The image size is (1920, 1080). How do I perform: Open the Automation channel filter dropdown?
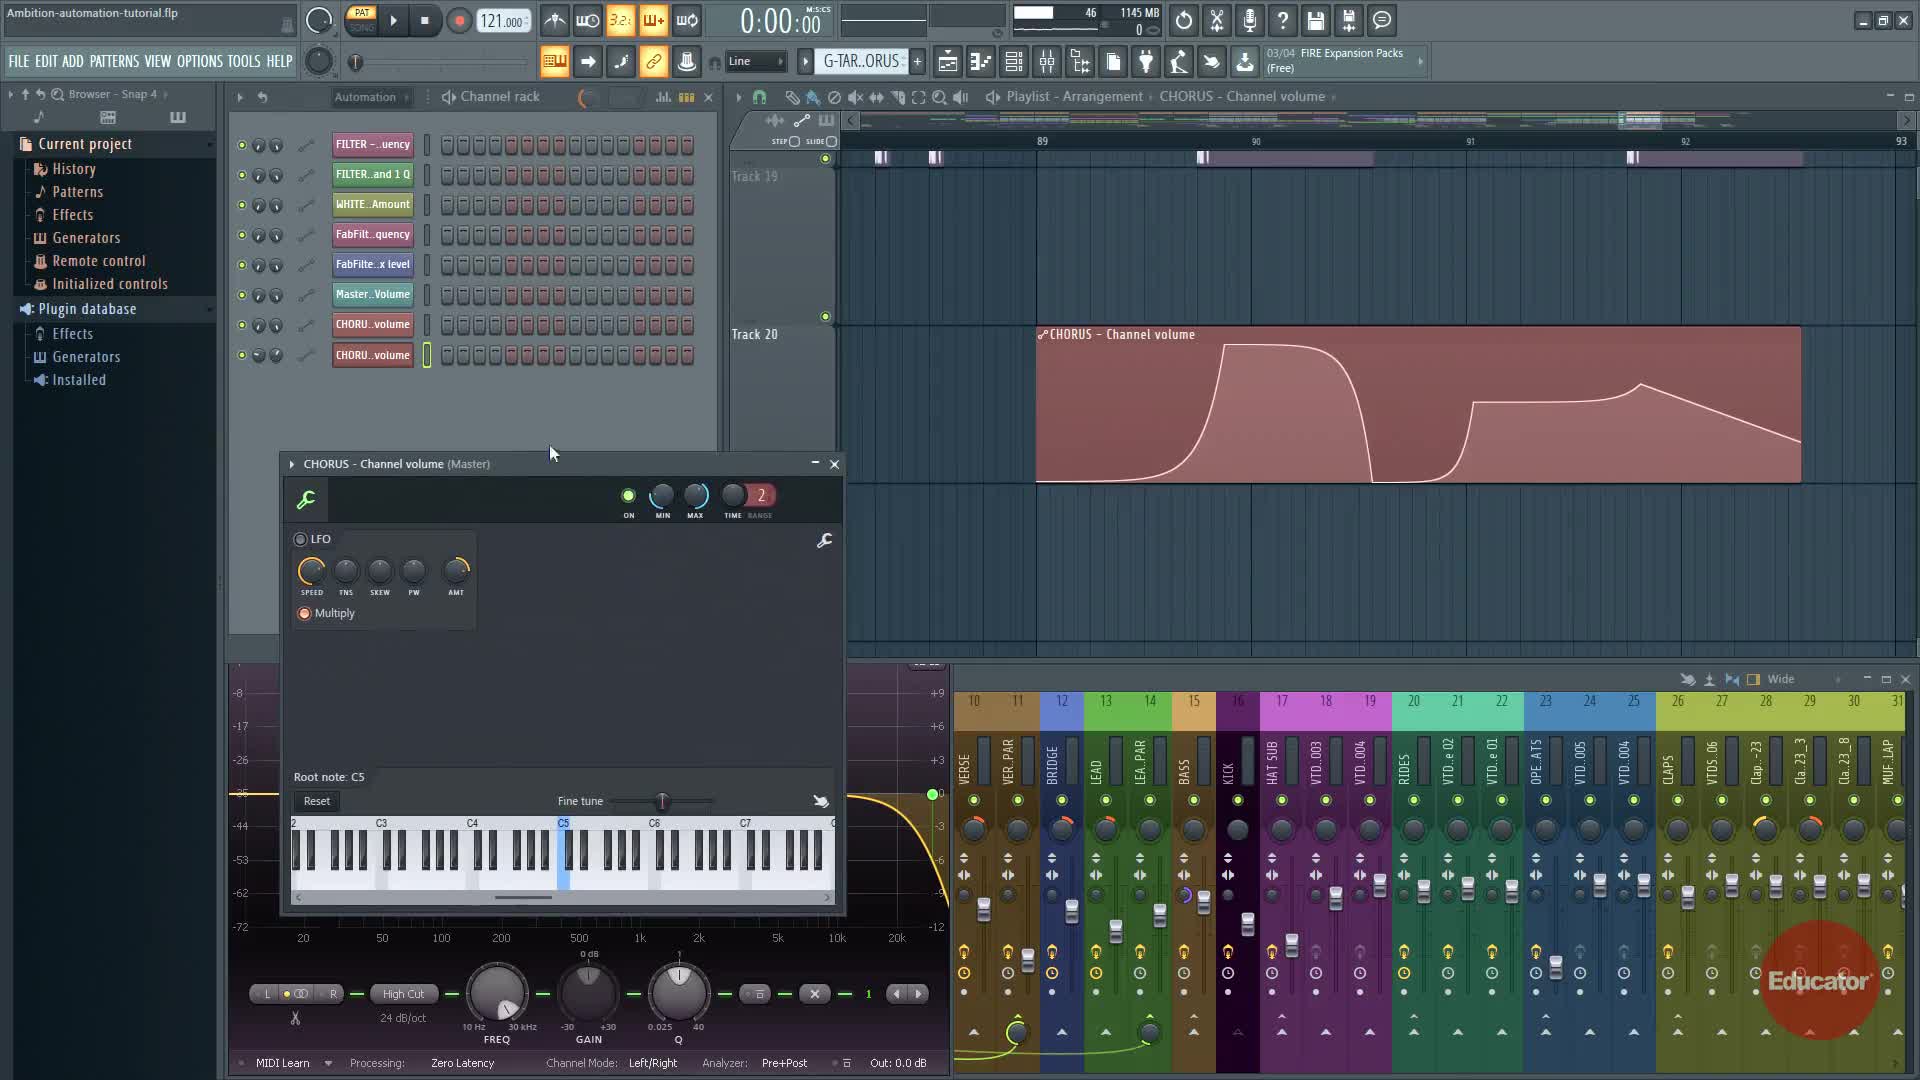click(372, 97)
